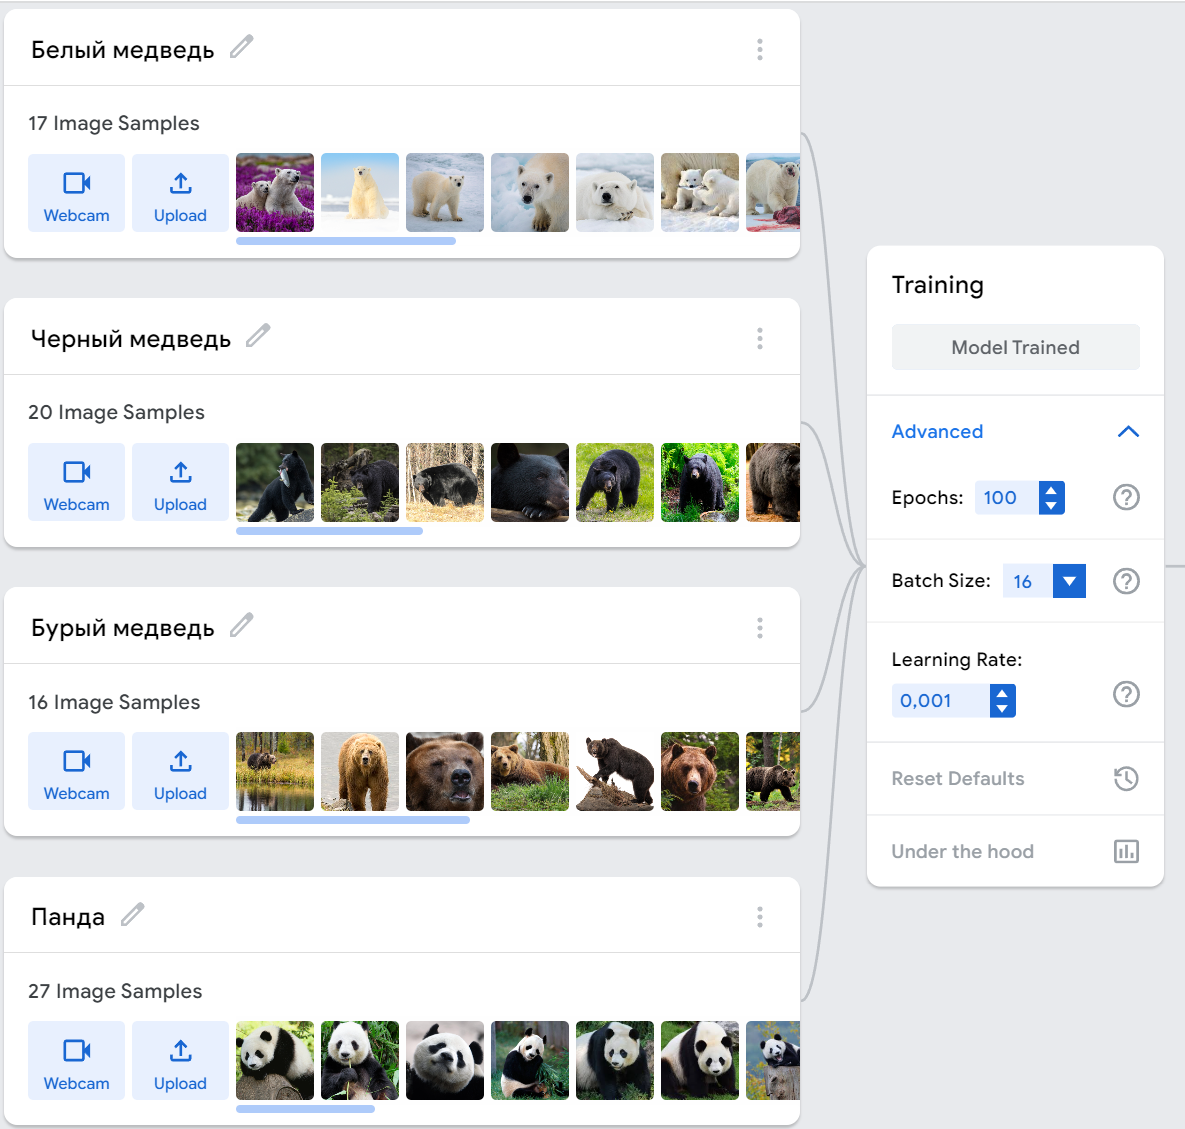Screen dimensions: 1185x1129
Task: Click the Панда class title
Action: [x=68, y=917]
